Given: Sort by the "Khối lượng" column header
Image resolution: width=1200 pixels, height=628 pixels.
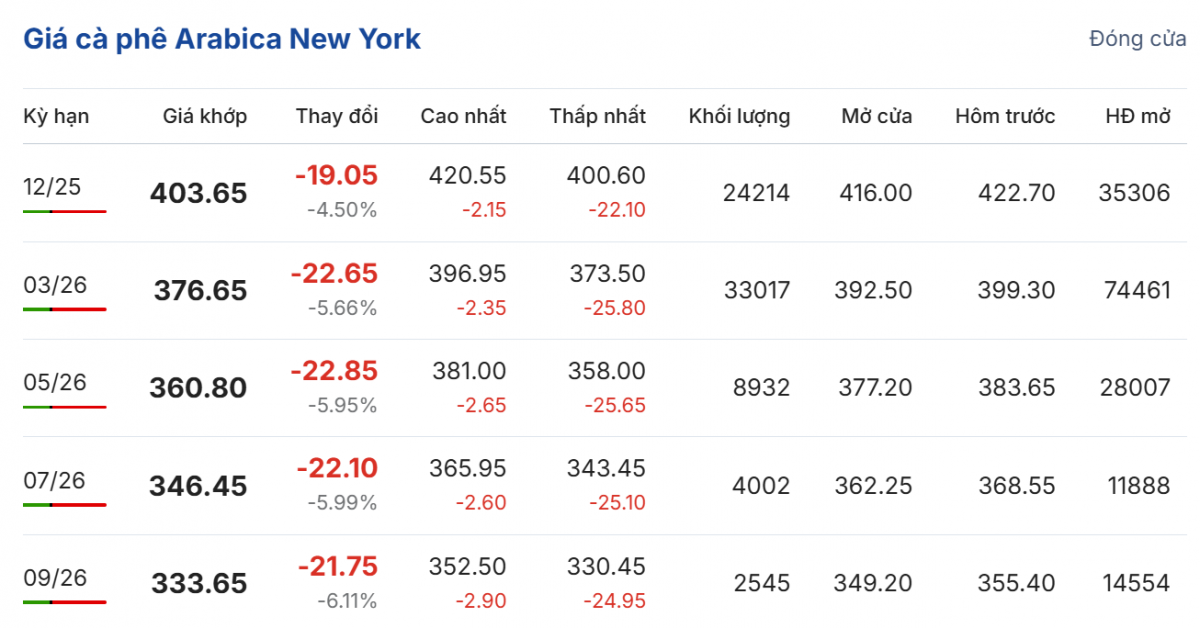Looking at the screenshot, I should tap(739, 116).
